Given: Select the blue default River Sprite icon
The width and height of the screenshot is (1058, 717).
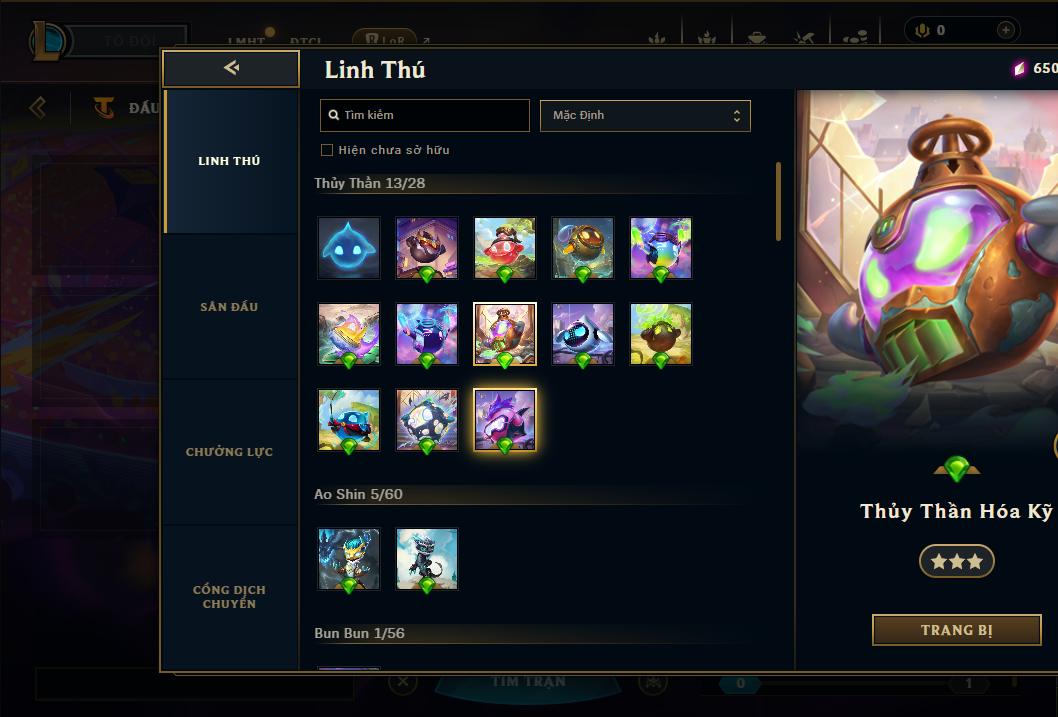Looking at the screenshot, I should pyautogui.click(x=349, y=248).
